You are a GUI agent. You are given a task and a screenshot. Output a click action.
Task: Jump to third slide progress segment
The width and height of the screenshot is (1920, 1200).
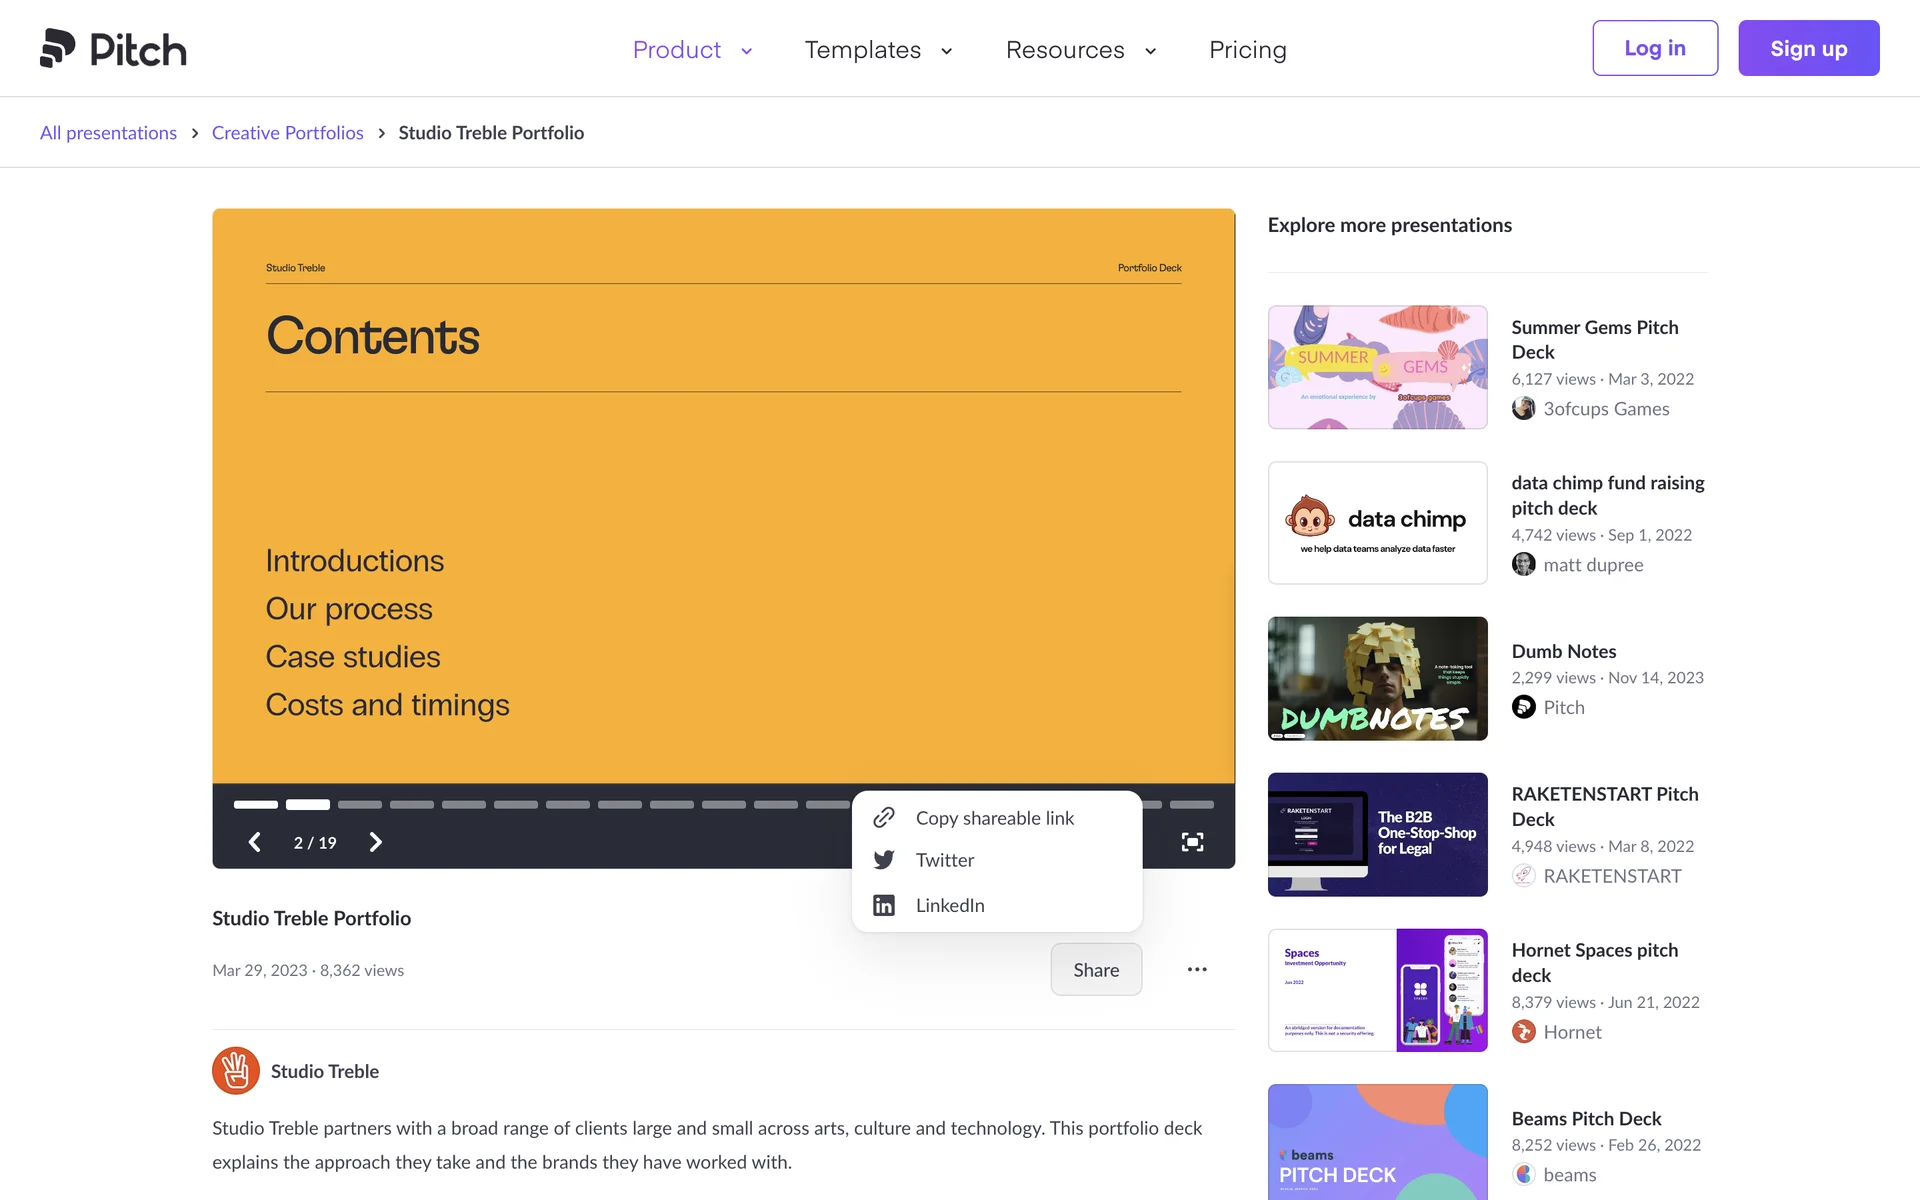[360, 804]
